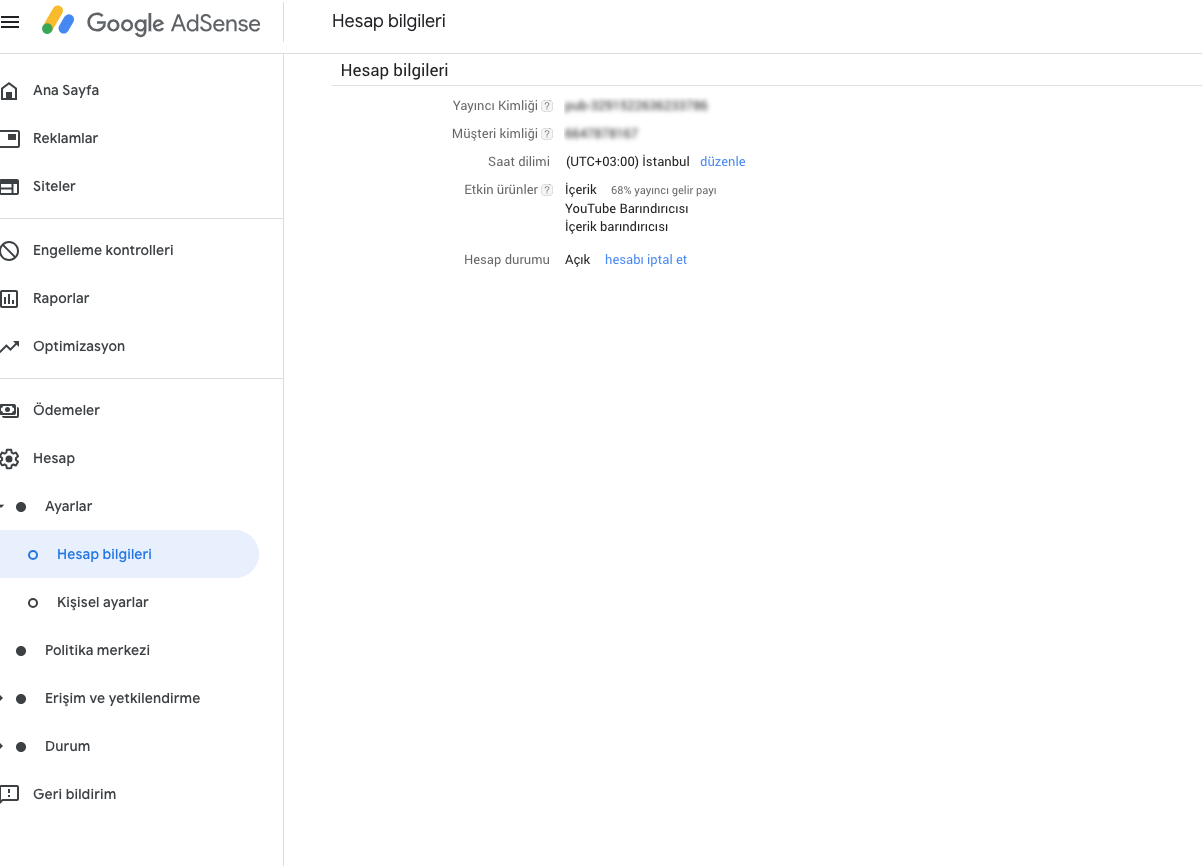1202x866 pixels.
Task: Click the Saat dilimi label
Action: point(519,162)
